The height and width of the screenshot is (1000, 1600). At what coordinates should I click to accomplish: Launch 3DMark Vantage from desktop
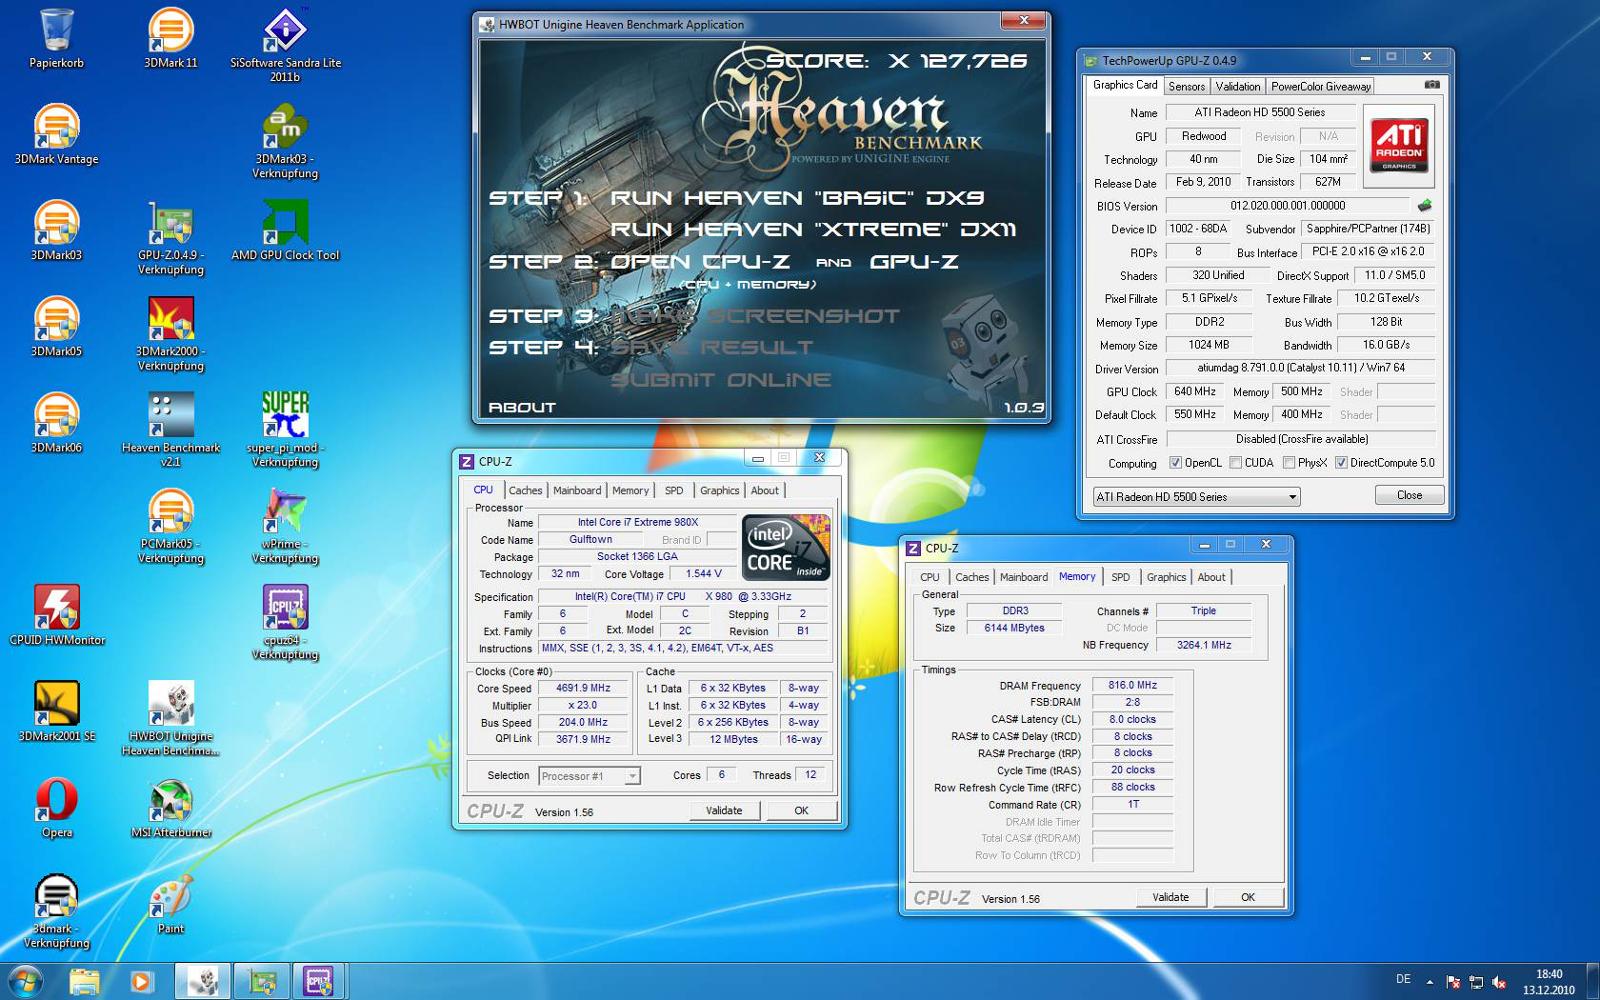(56, 134)
